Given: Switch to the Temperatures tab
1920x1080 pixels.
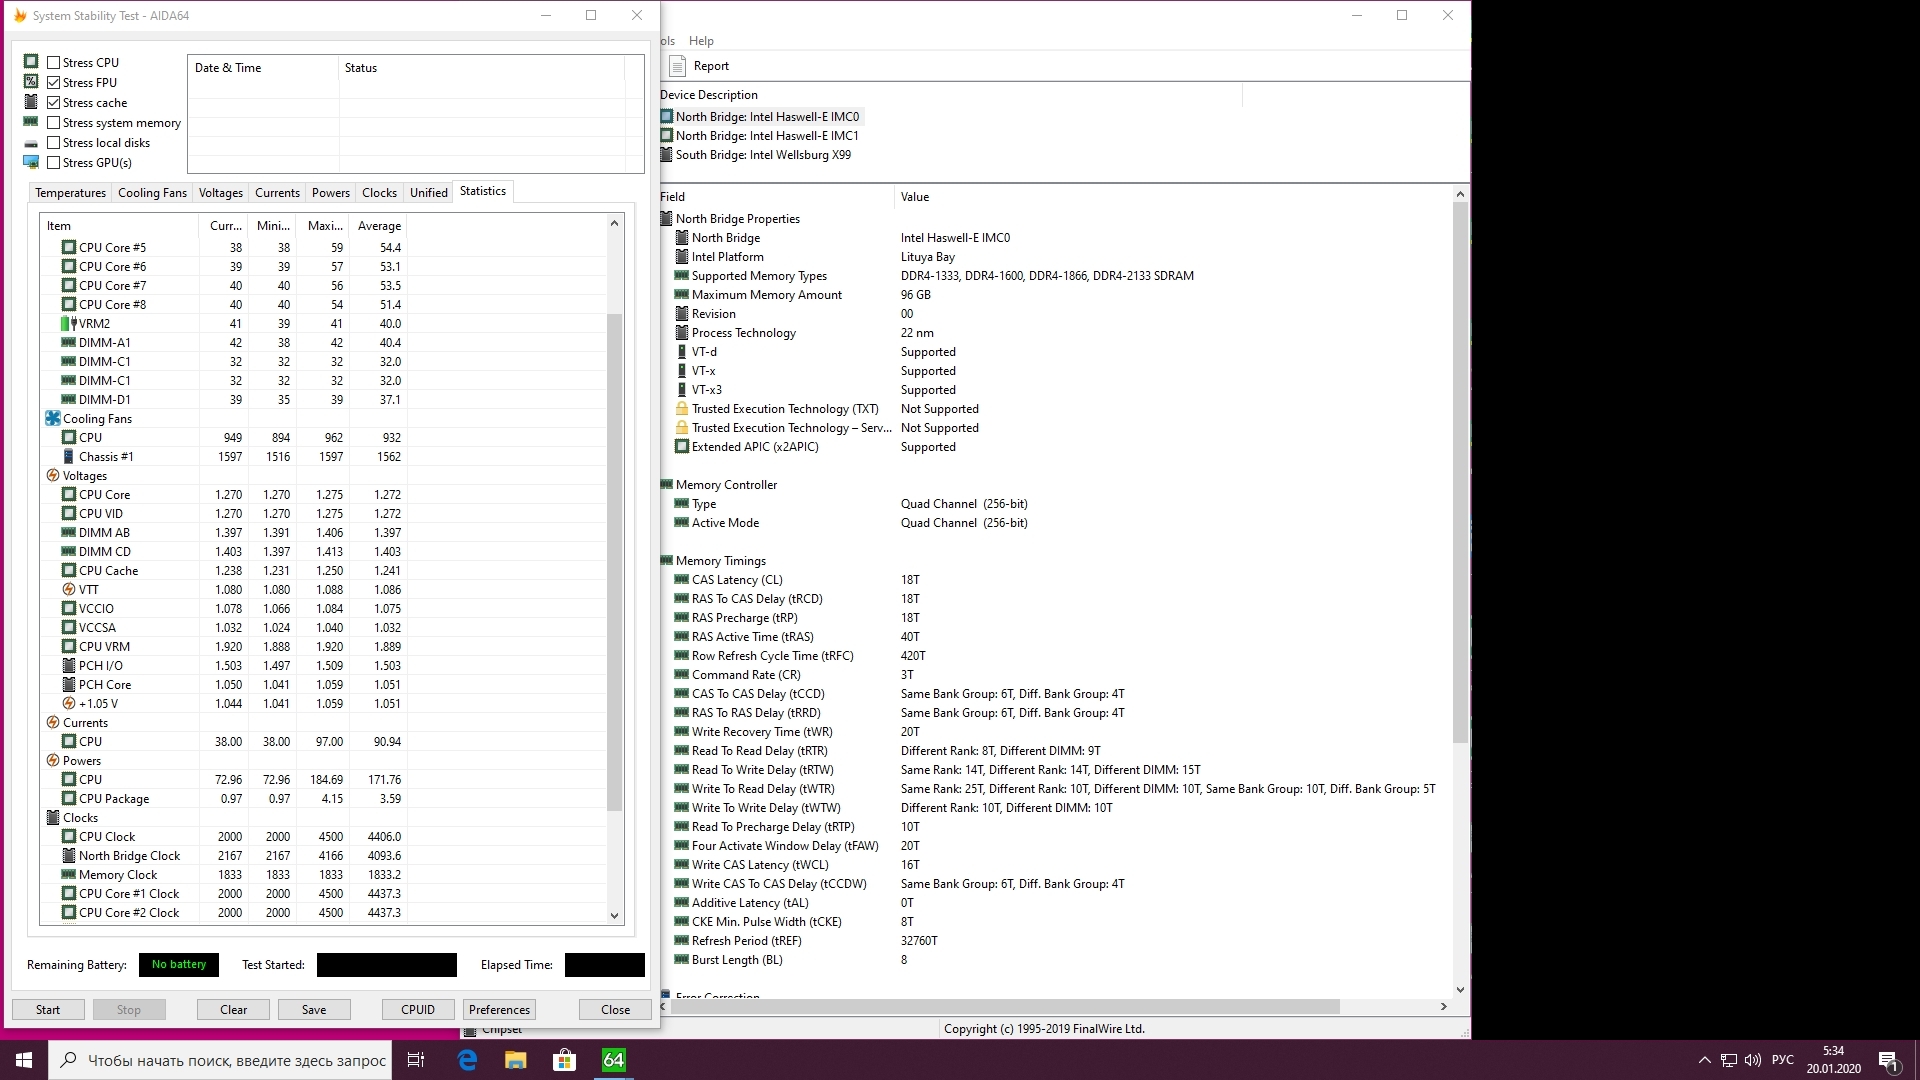Looking at the screenshot, I should [70, 193].
